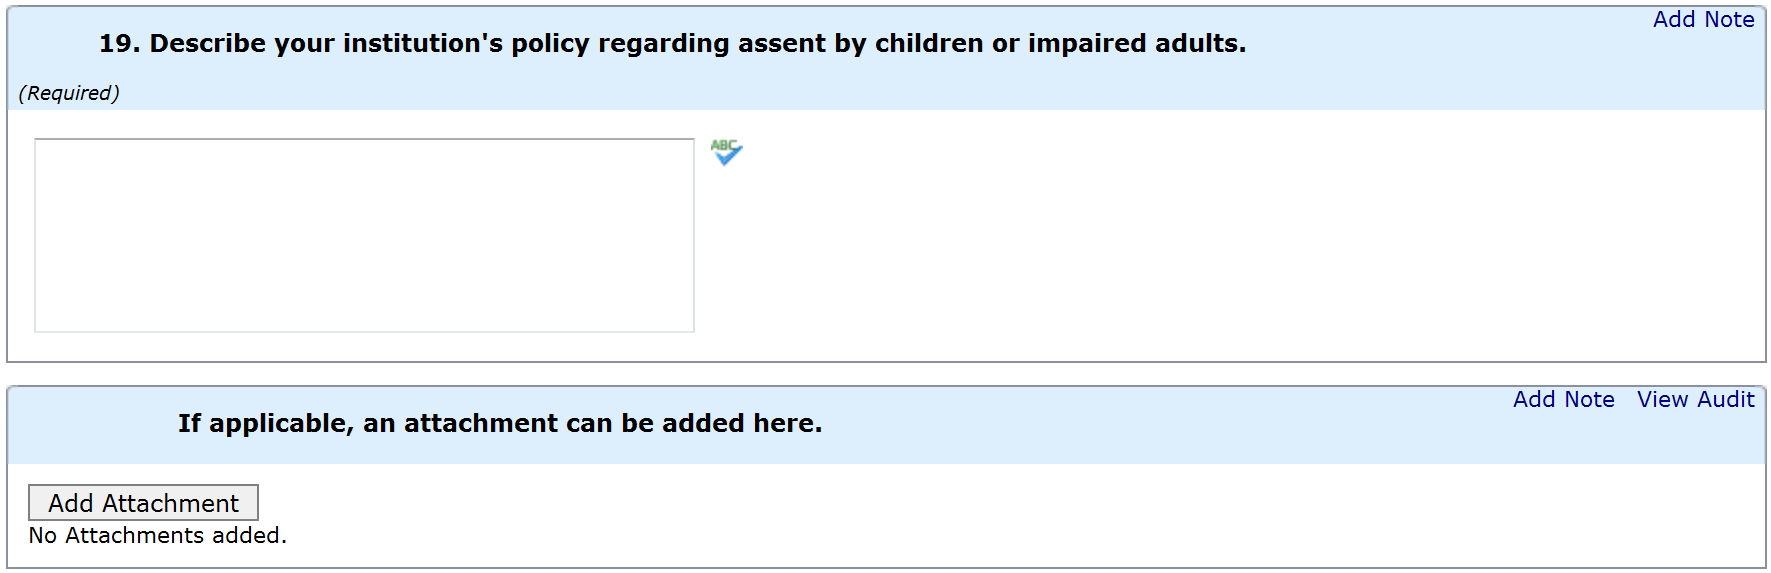Click the "(Required)" label under question 19
Screen dimensions: 1771x573
click(69, 93)
